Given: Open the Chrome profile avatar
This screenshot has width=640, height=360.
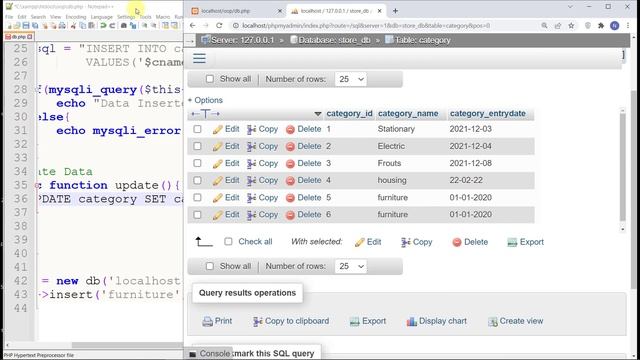Looking at the screenshot, I should [615, 25].
